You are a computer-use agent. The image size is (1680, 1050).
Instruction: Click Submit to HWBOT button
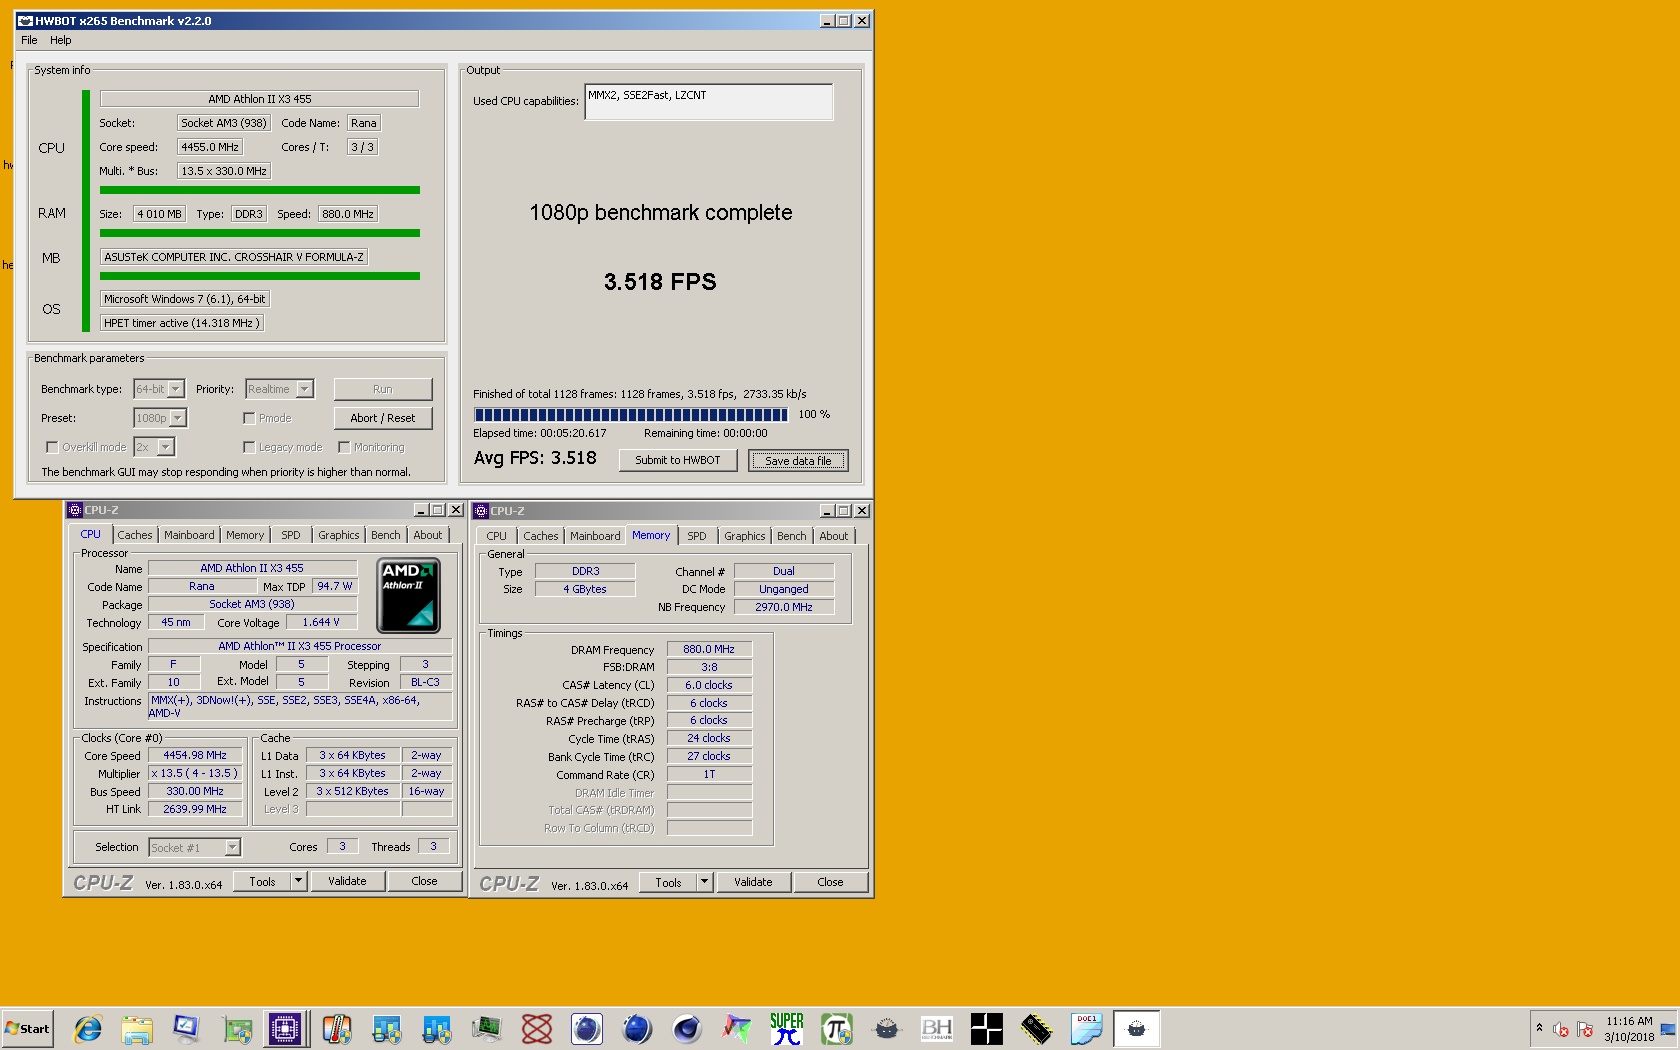[x=678, y=460]
